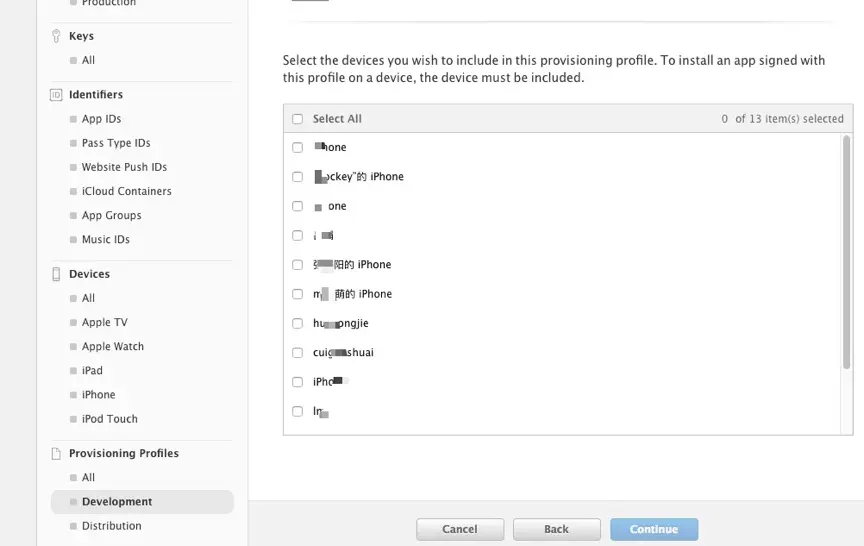Click the Continue button
Viewport: 864px width, 546px height.
[x=654, y=529]
